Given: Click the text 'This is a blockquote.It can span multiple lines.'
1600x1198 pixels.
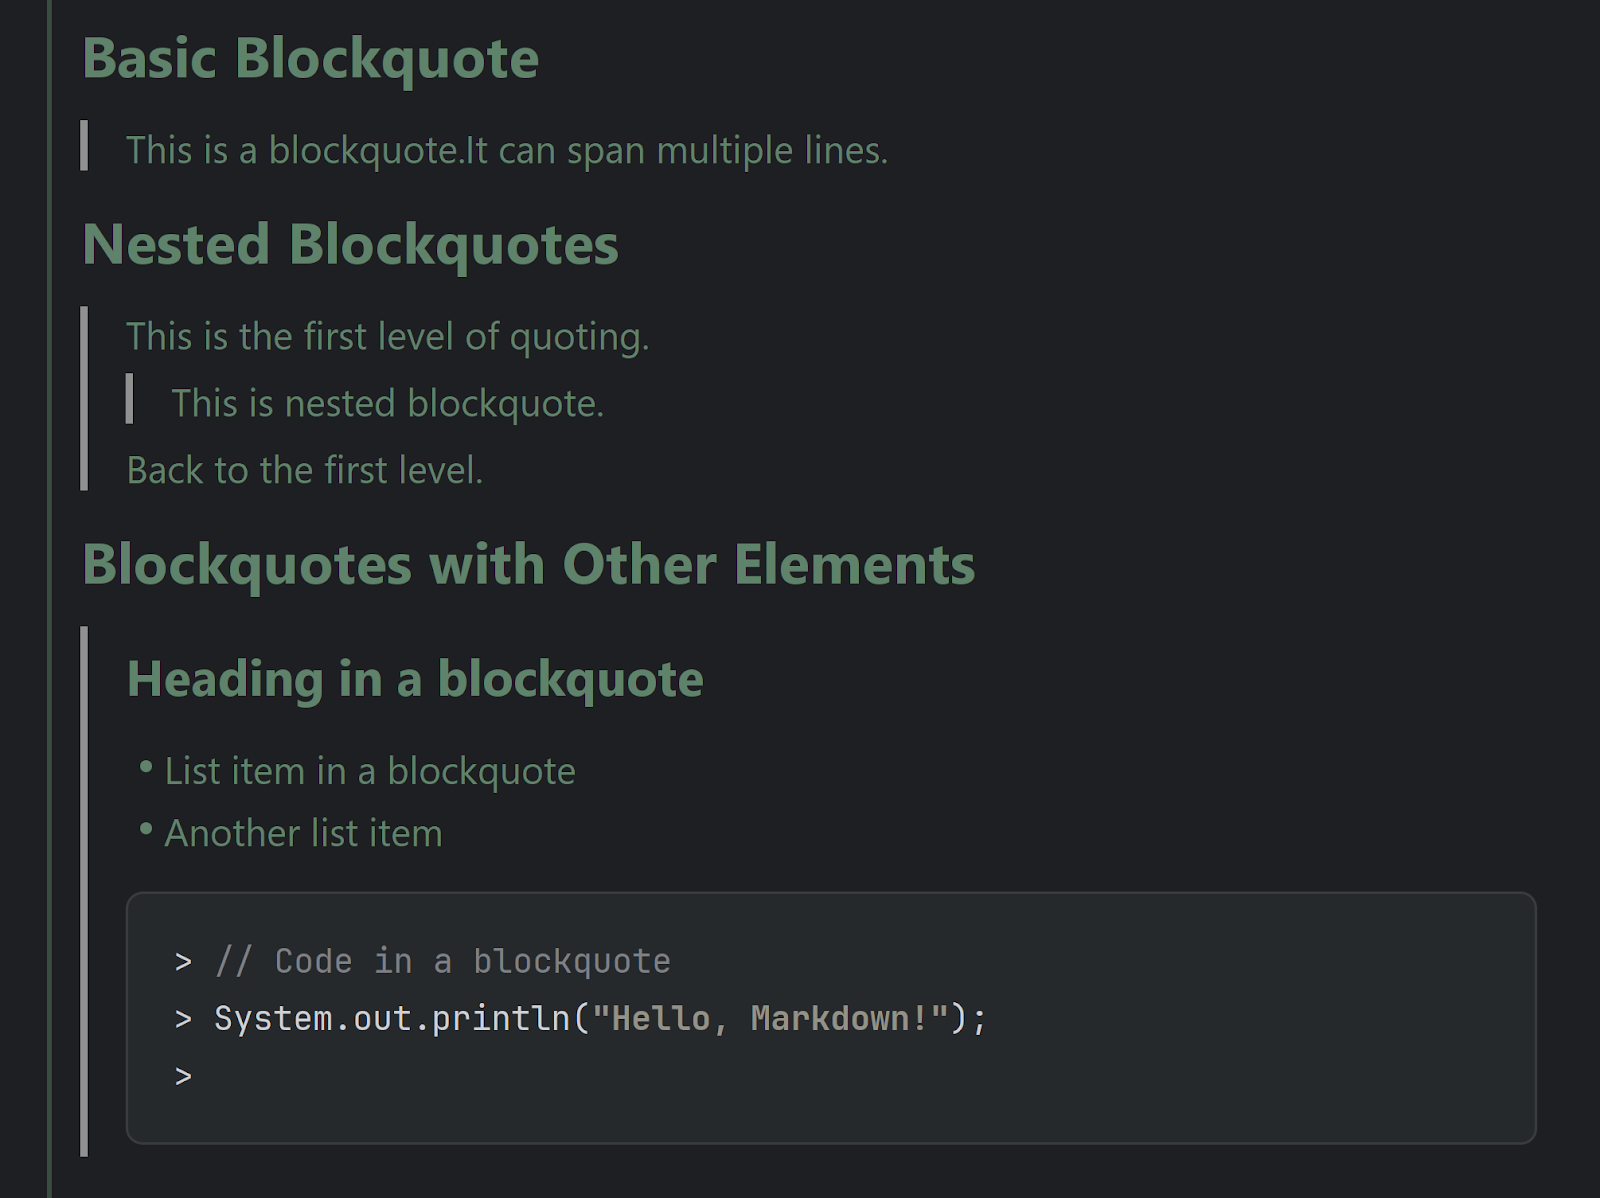Looking at the screenshot, I should 507,150.
